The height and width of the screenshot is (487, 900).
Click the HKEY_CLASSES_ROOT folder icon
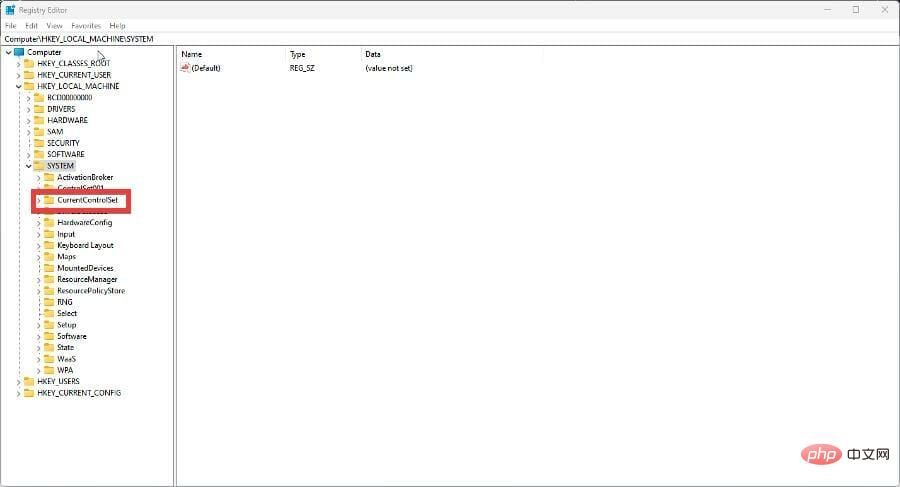click(29, 64)
